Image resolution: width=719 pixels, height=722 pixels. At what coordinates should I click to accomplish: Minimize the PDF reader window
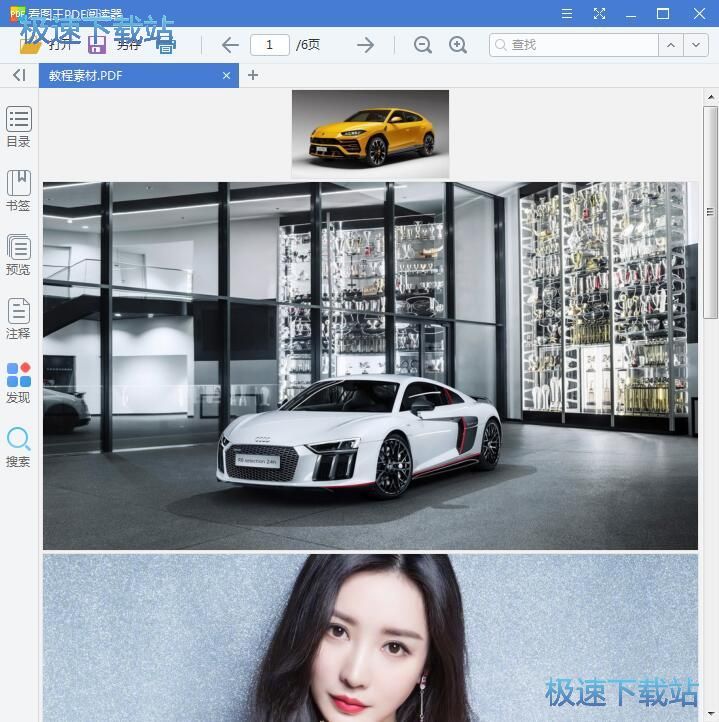coord(631,15)
